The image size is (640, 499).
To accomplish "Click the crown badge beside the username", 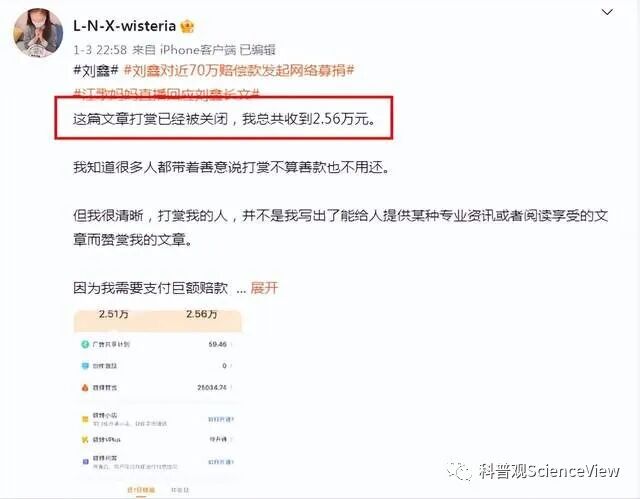I will 187,26.
